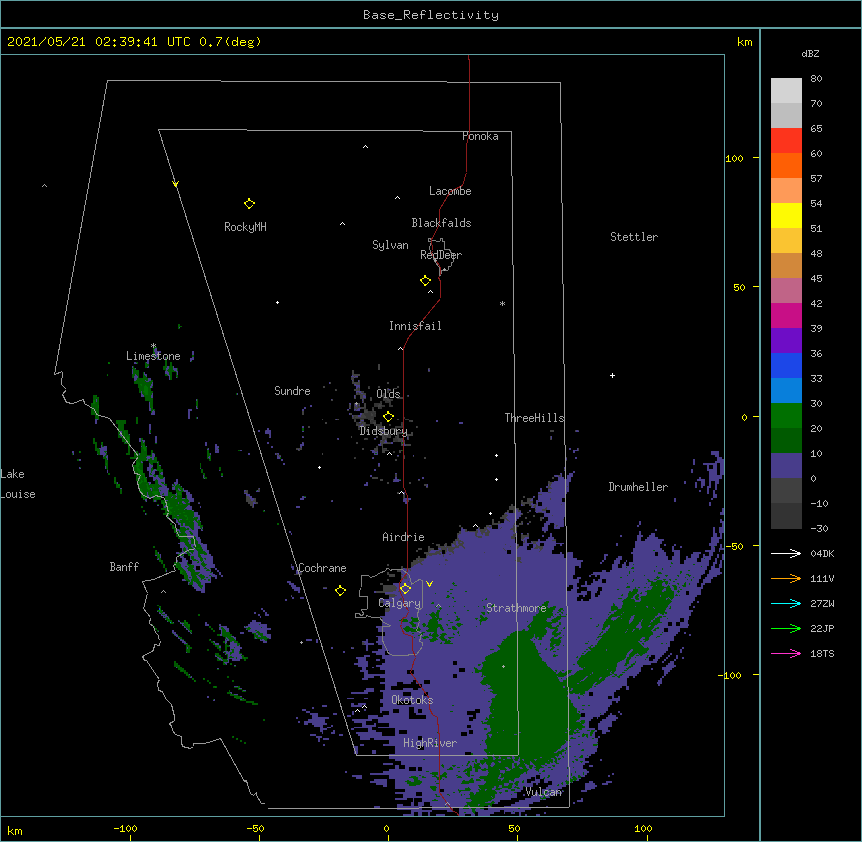Click the Blackfalds town label
Screen dimensions: 862x842
click(441, 223)
